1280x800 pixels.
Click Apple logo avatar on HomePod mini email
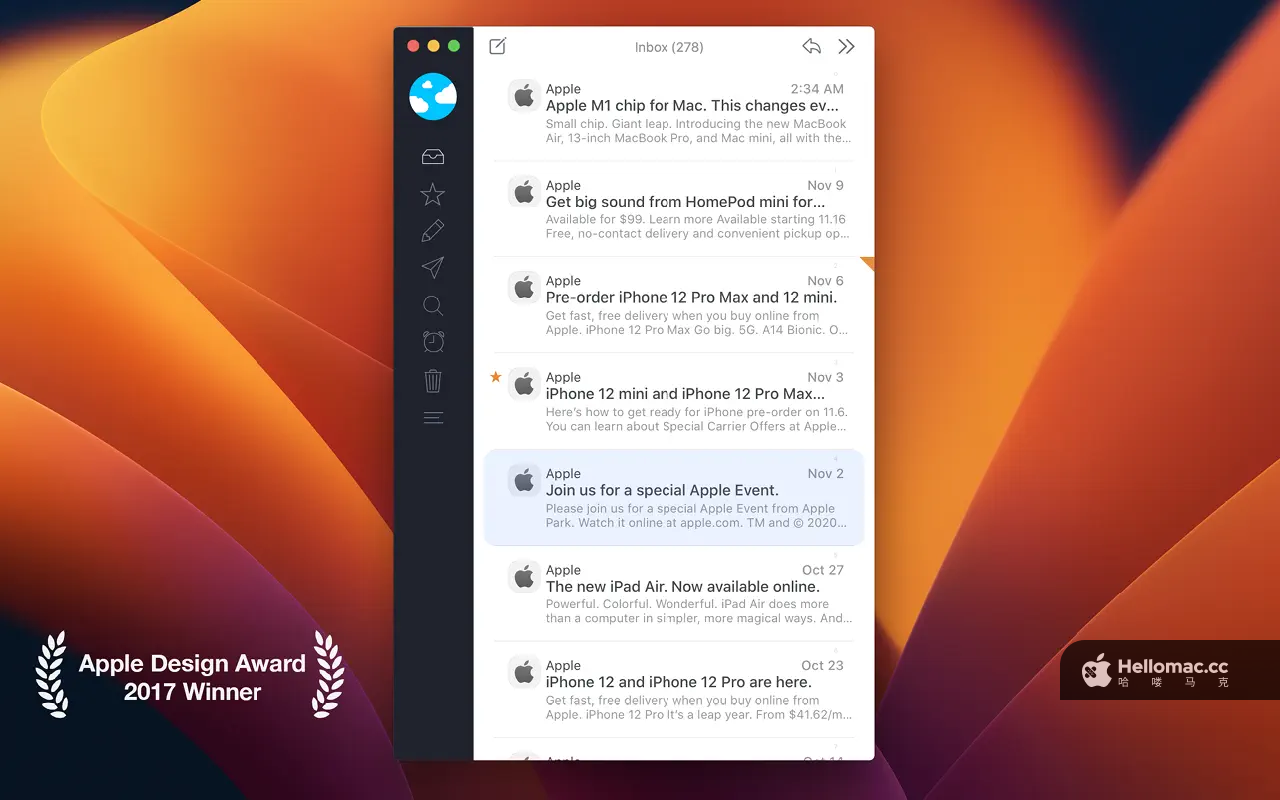pyautogui.click(x=524, y=192)
